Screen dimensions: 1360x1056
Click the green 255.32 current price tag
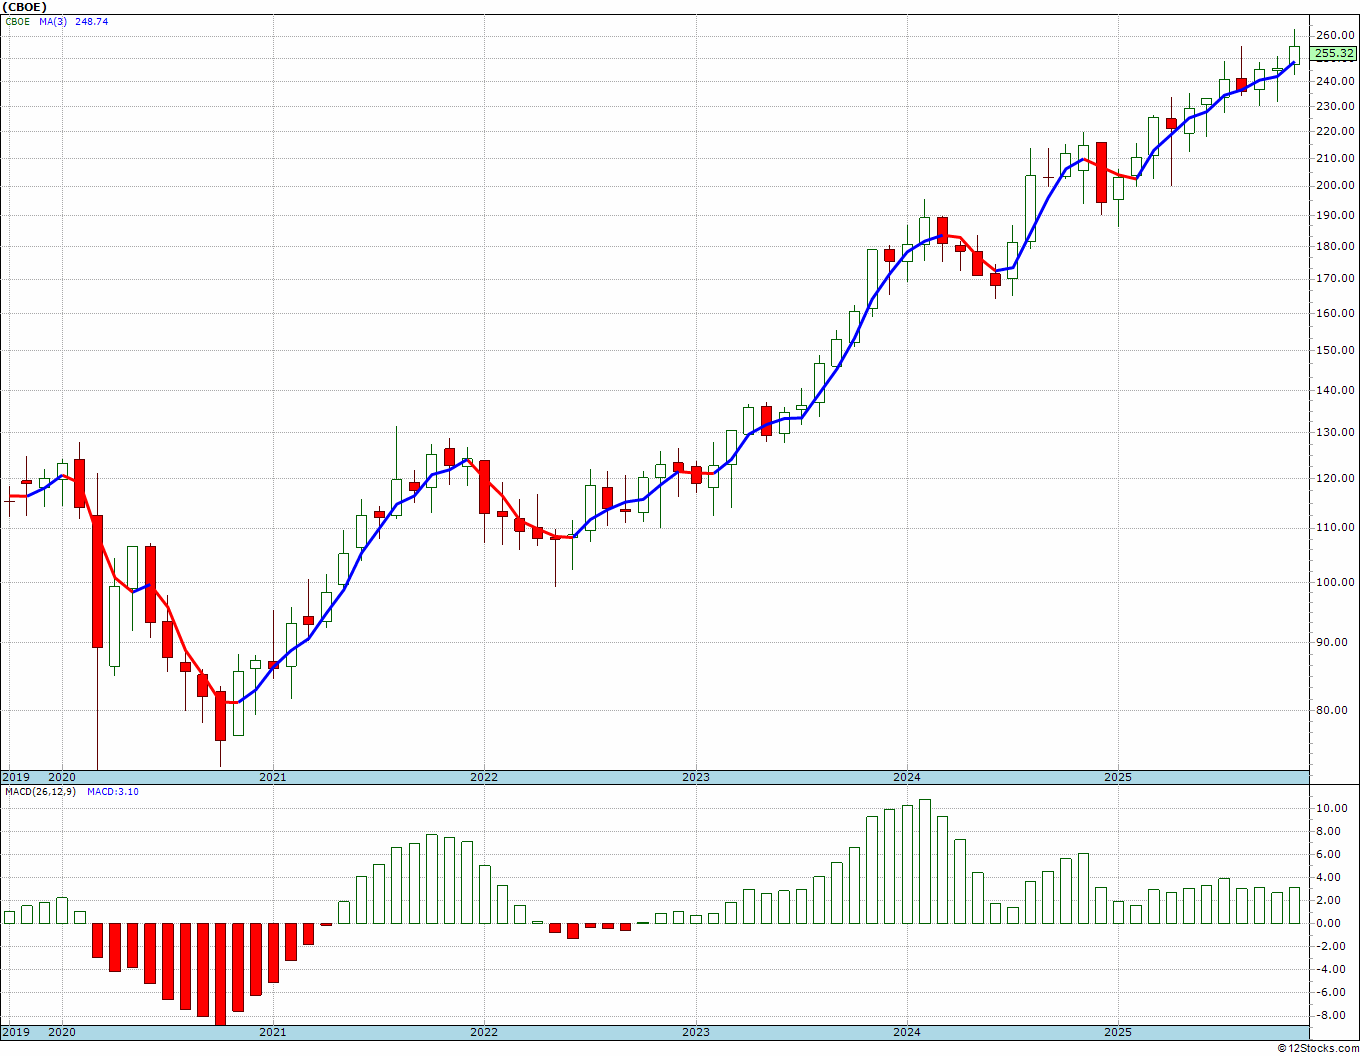[x=1334, y=54]
